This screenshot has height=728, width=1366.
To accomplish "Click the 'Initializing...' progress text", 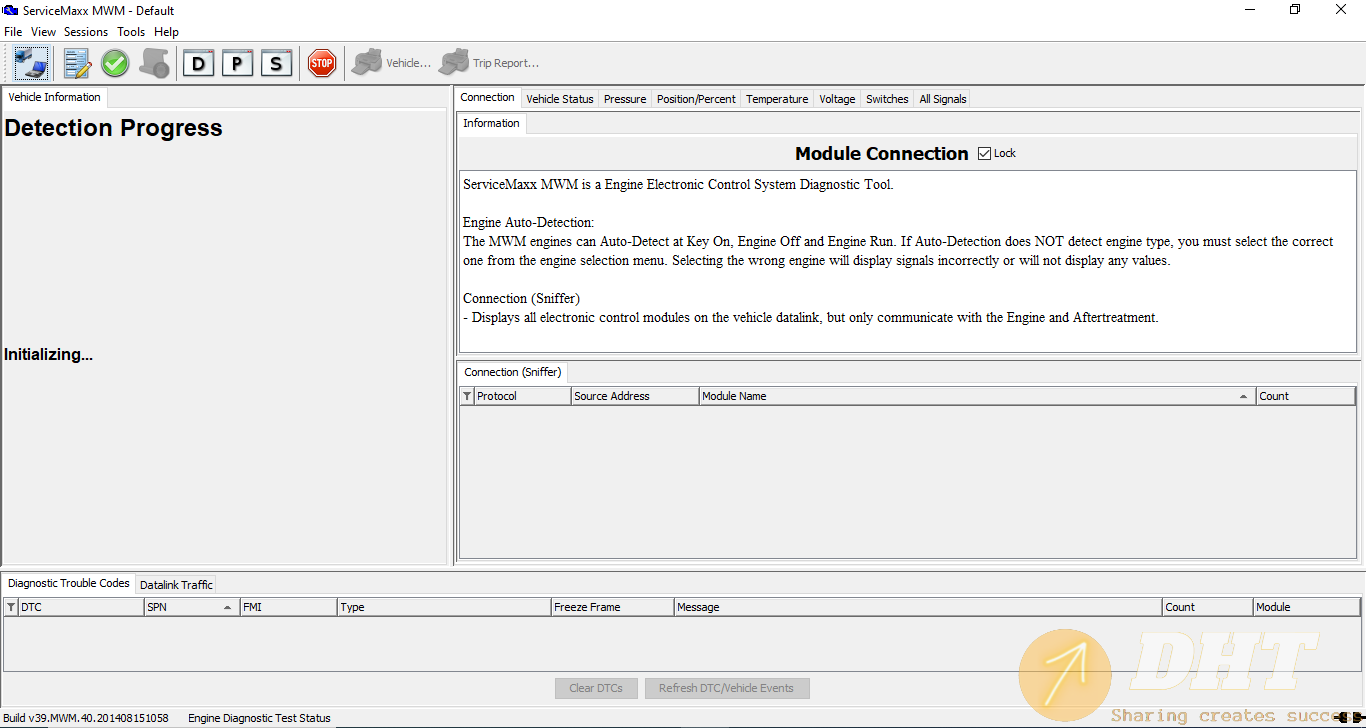I will [48, 355].
